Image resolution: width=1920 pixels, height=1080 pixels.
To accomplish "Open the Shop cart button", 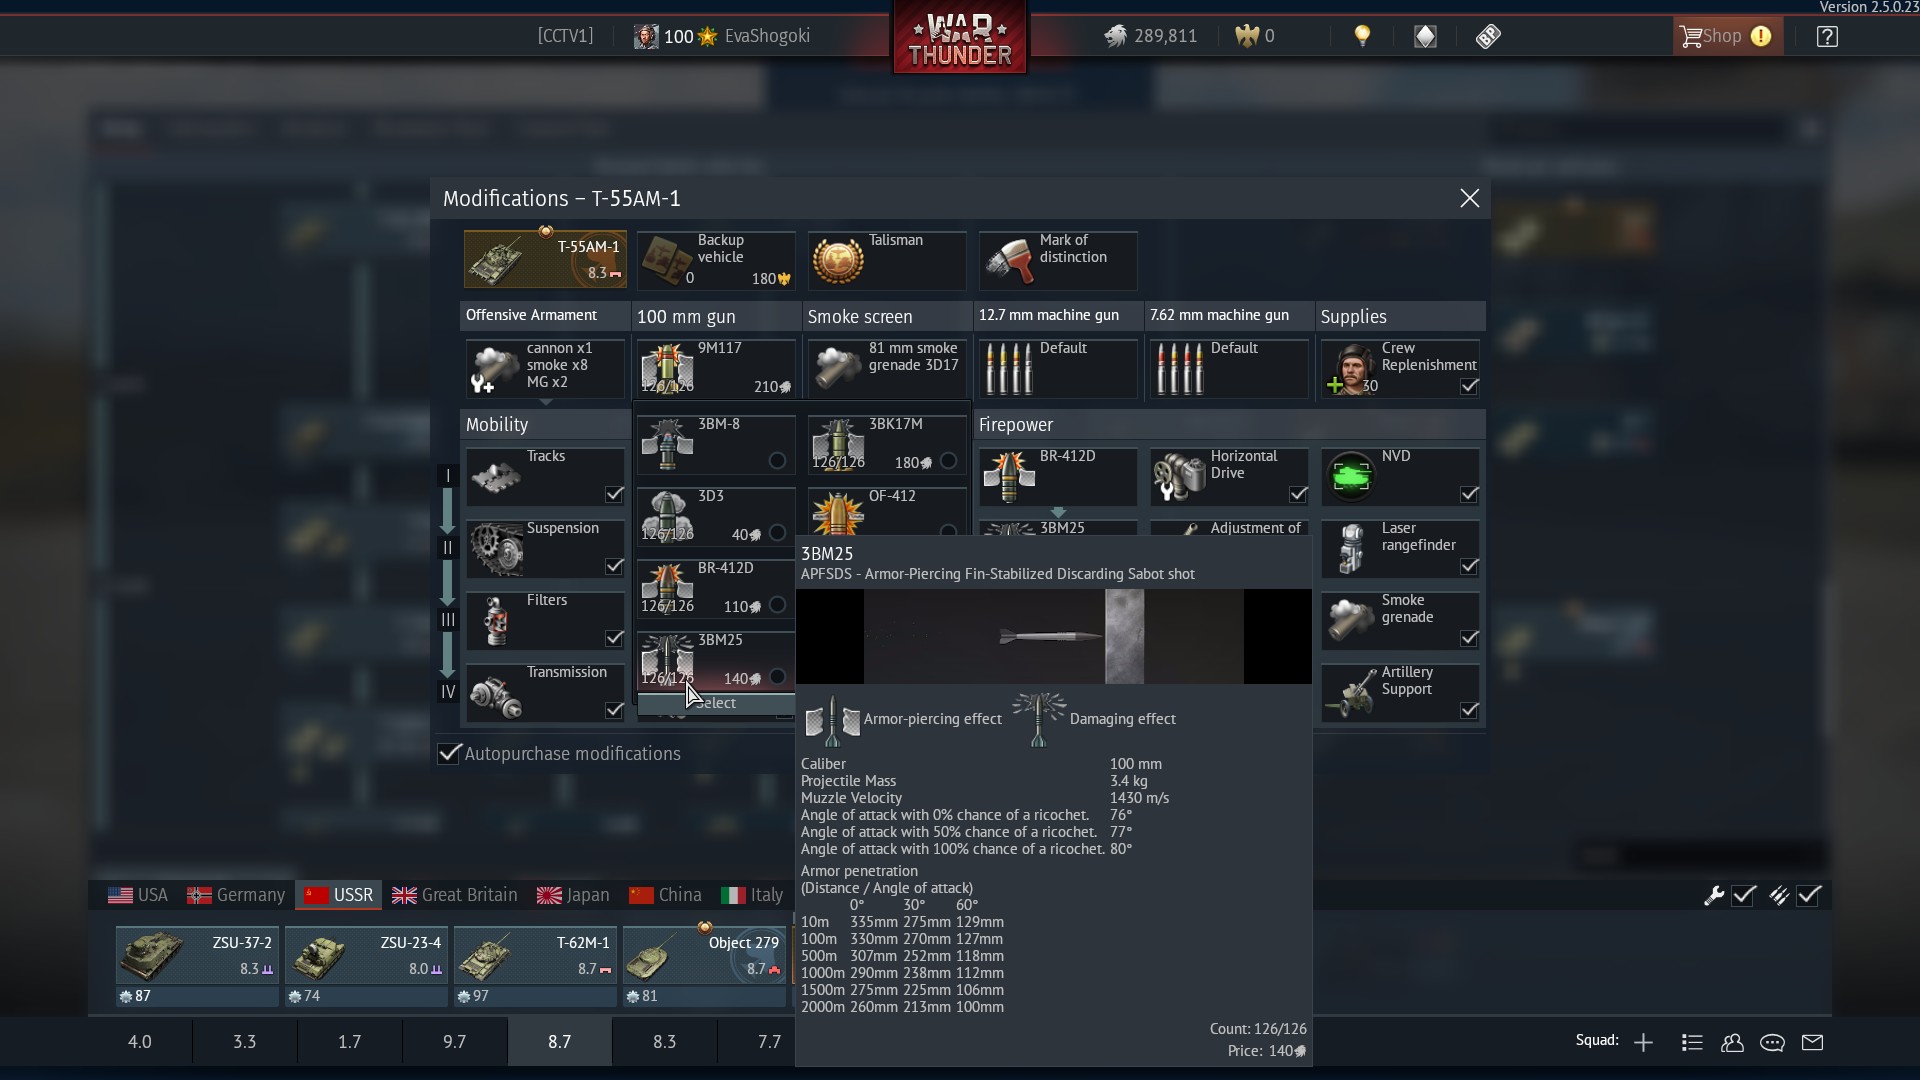I will (x=1727, y=36).
